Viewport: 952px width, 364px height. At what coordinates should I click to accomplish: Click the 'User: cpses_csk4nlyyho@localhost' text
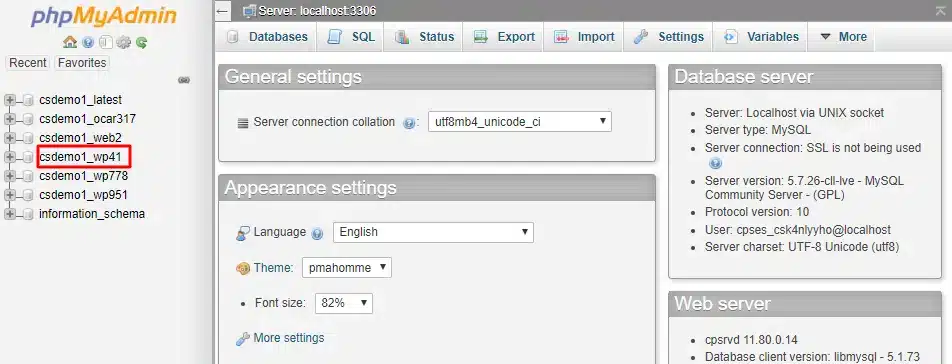(798, 230)
